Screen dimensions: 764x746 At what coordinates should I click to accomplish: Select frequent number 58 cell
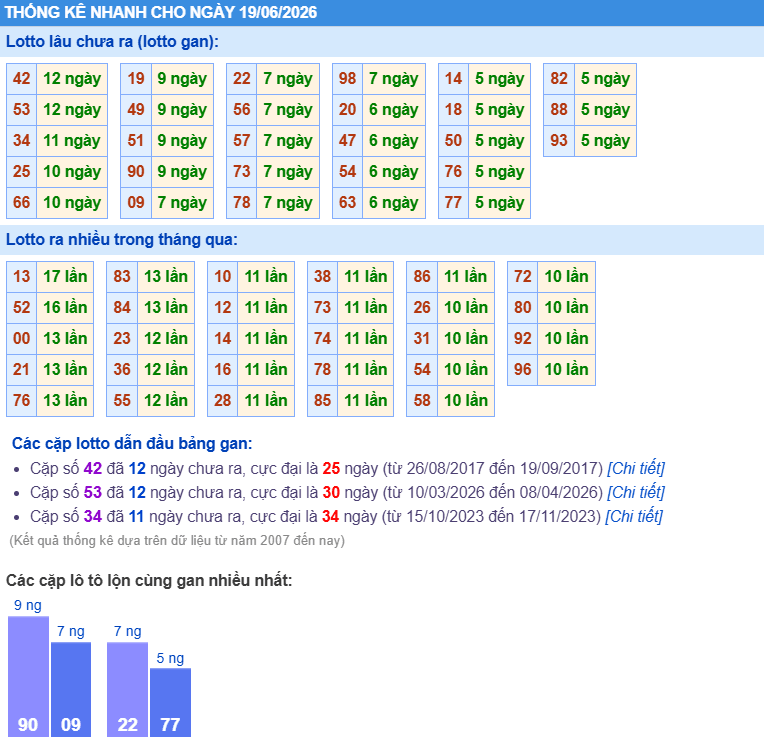(422, 401)
